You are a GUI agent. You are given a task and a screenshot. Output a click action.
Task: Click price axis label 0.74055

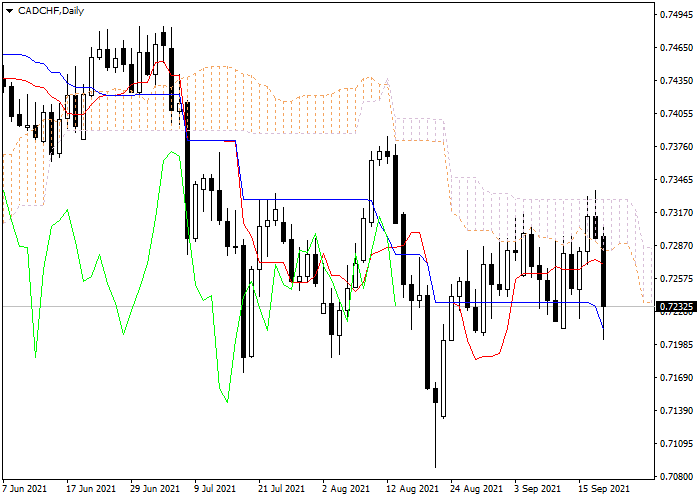pos(676,114)
